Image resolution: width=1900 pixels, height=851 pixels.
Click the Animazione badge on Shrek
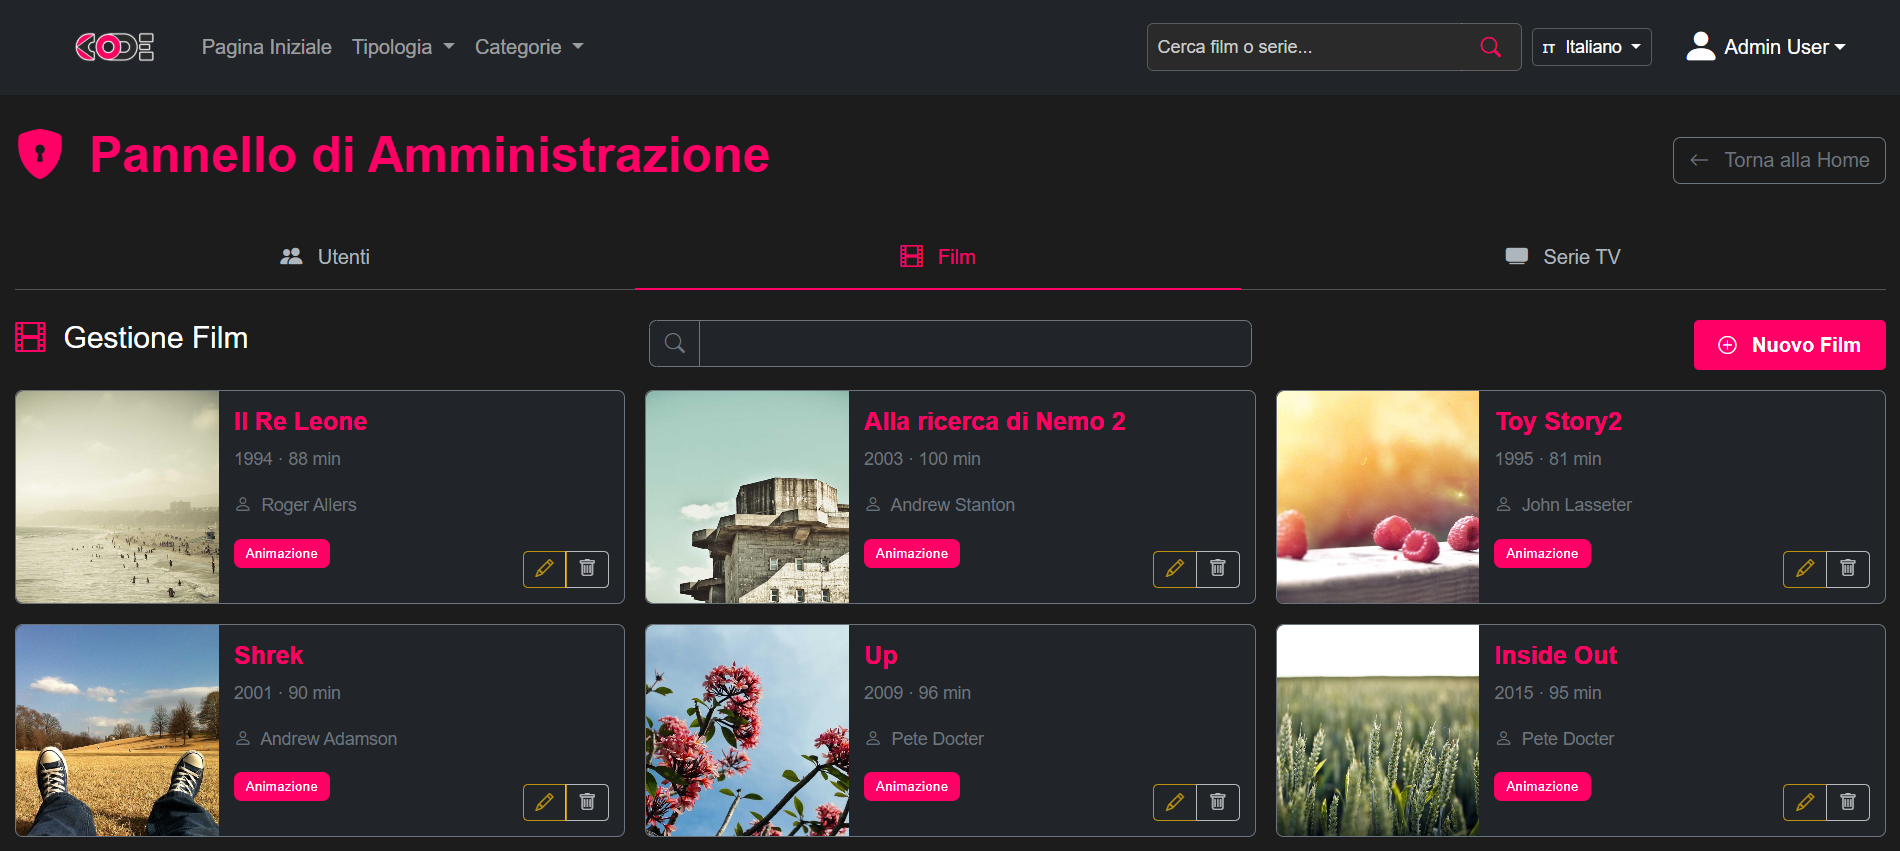pos(282,786)
